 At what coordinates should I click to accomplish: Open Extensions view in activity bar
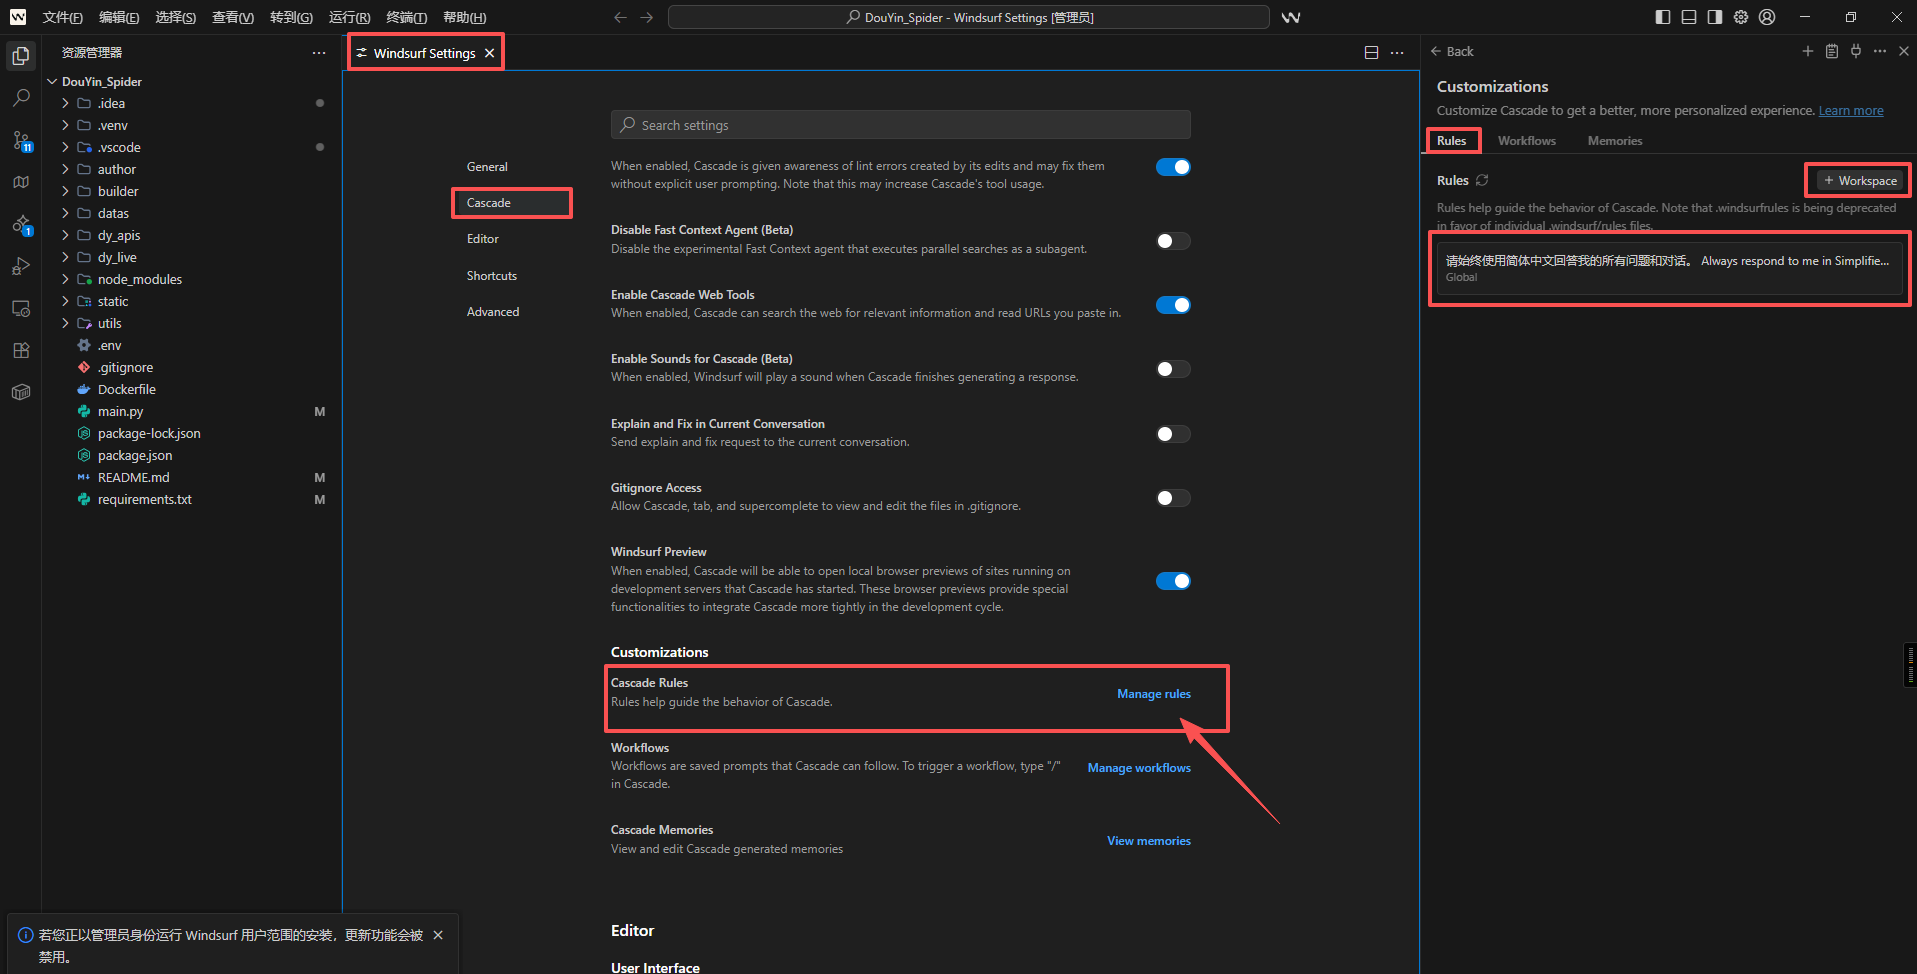[x=21, y=351]
